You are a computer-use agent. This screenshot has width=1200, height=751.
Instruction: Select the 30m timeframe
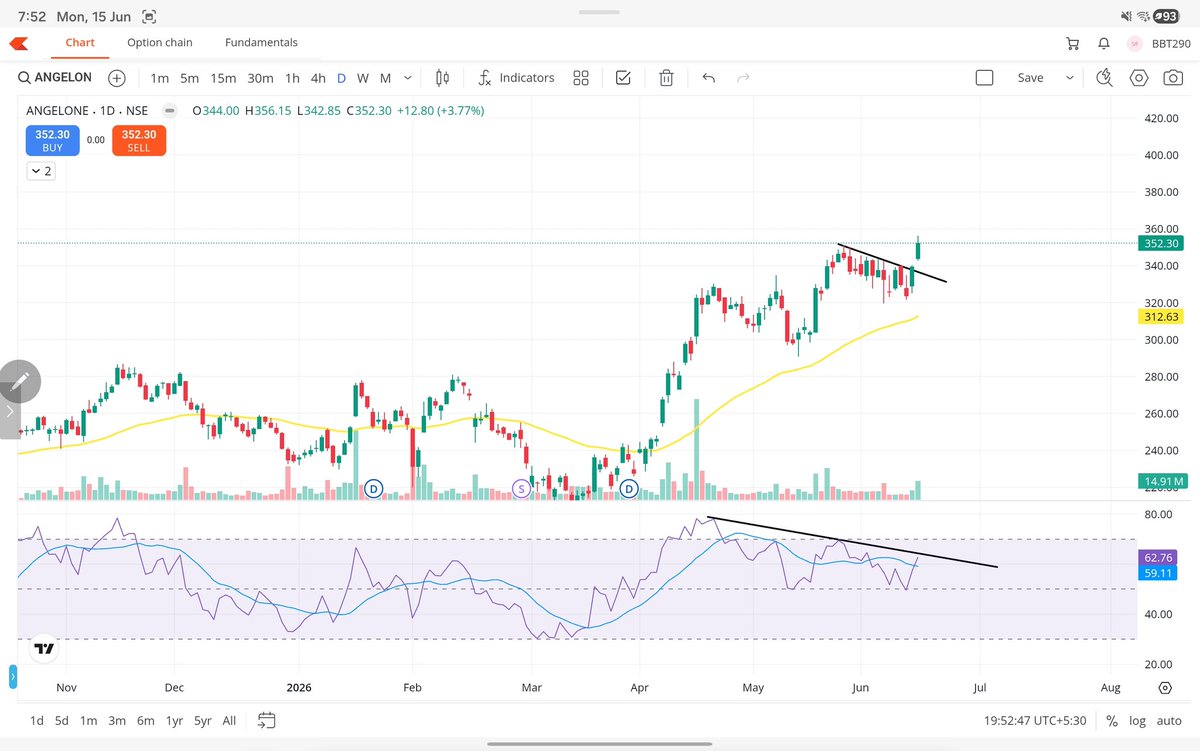pos(260,78)
